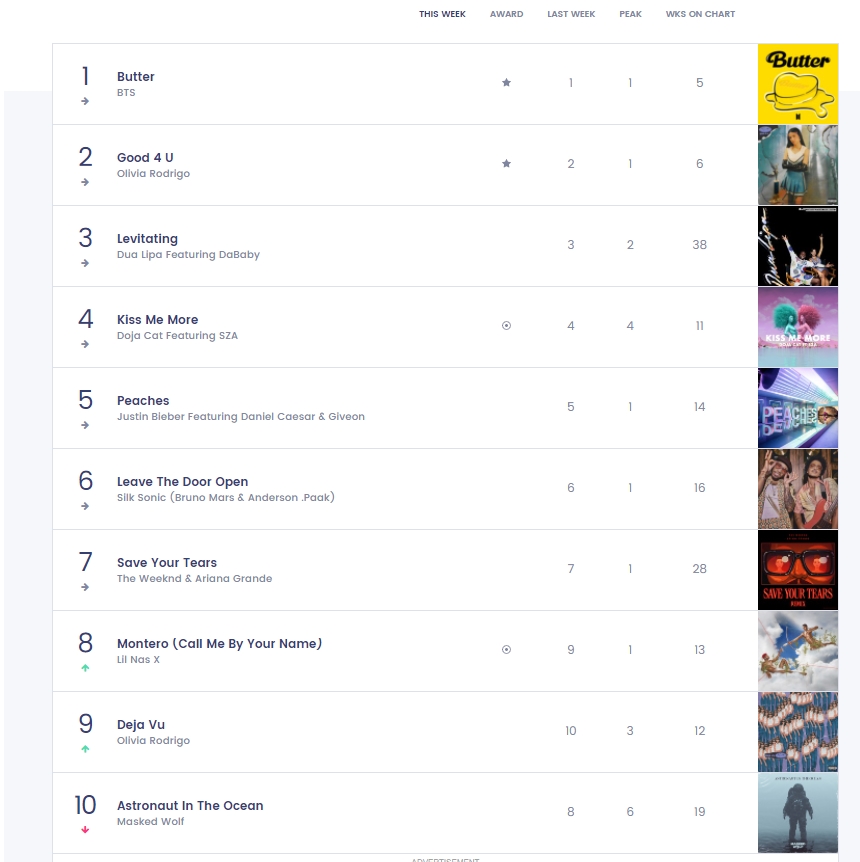Screen dimensions: 860x862
Task: Open the Astronaut In The Ocean cover art
Action: [798, 813]
